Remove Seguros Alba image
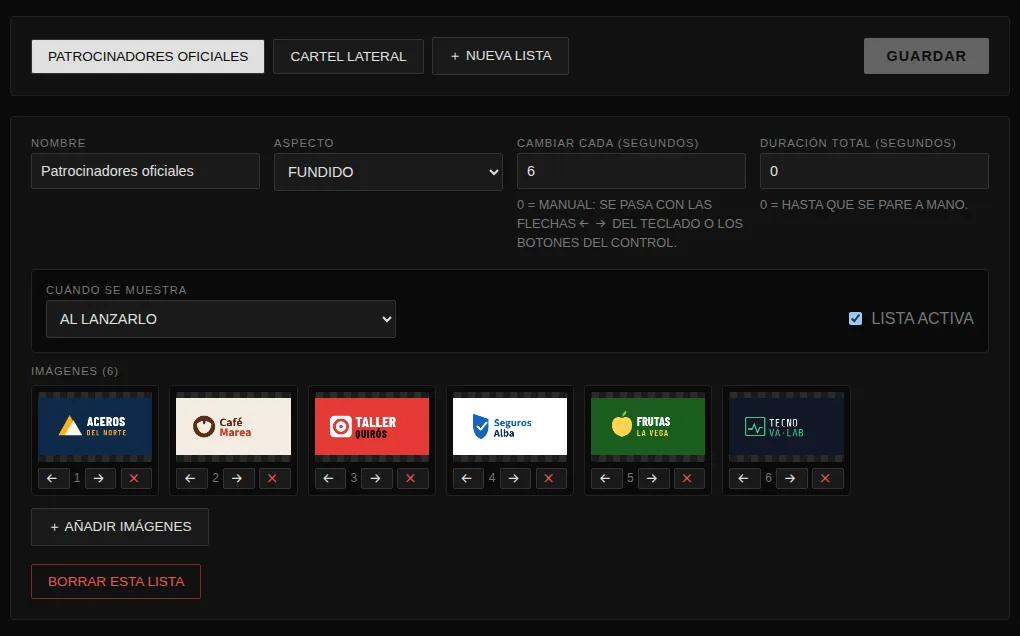1020x636 pixels. (550, 479)
